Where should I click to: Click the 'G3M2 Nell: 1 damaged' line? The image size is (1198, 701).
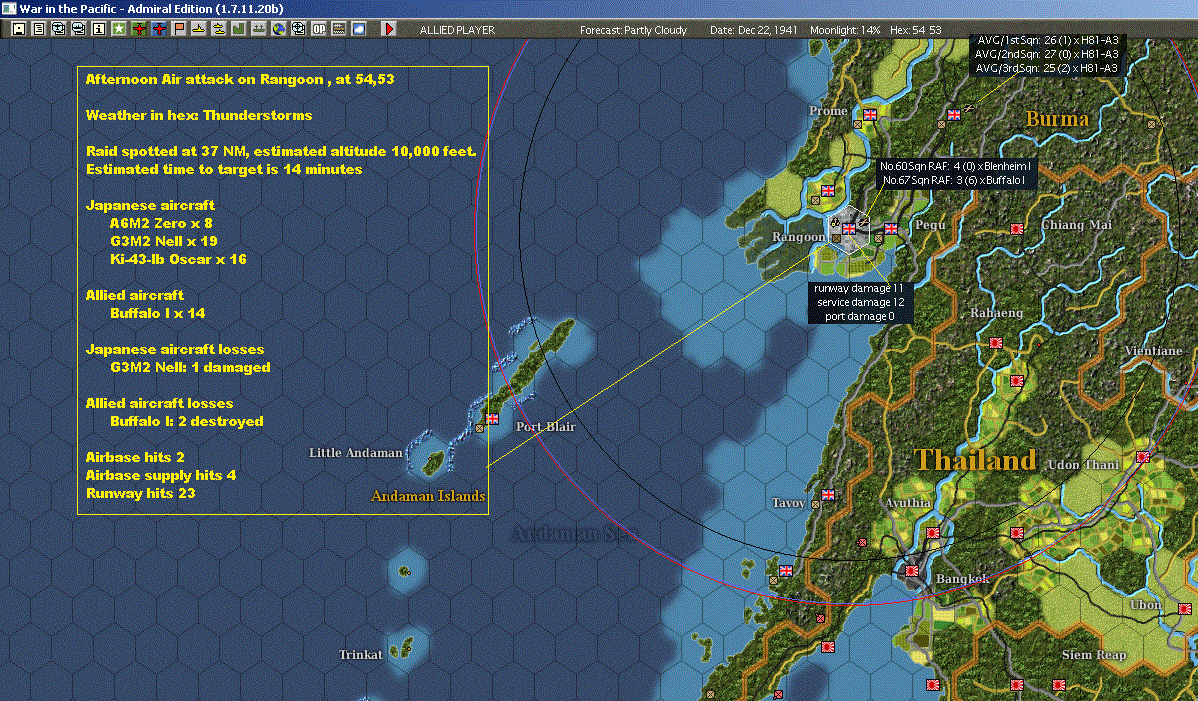coord(190,367)
